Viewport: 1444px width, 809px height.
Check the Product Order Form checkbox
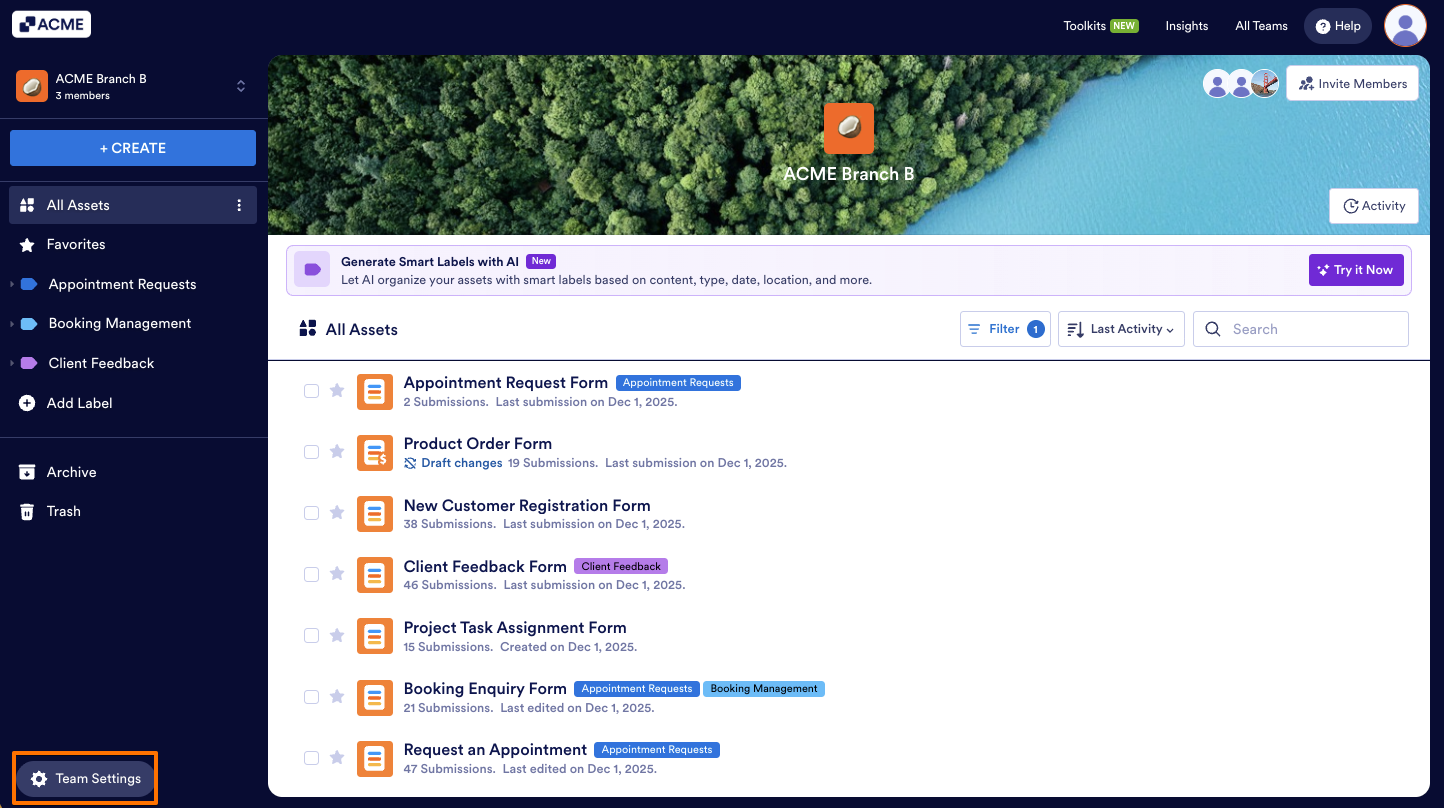click(x=311, y=452)
